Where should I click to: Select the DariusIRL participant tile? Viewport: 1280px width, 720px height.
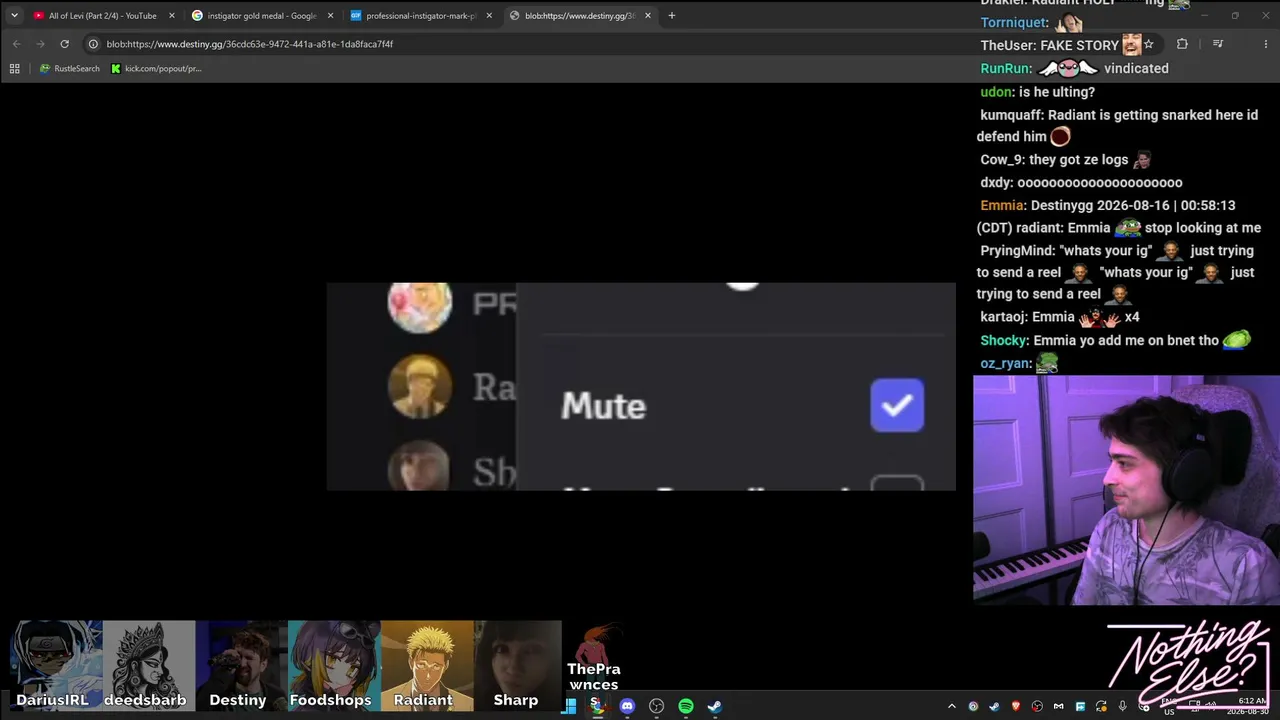pyautogui.click(x=56, y=666)
